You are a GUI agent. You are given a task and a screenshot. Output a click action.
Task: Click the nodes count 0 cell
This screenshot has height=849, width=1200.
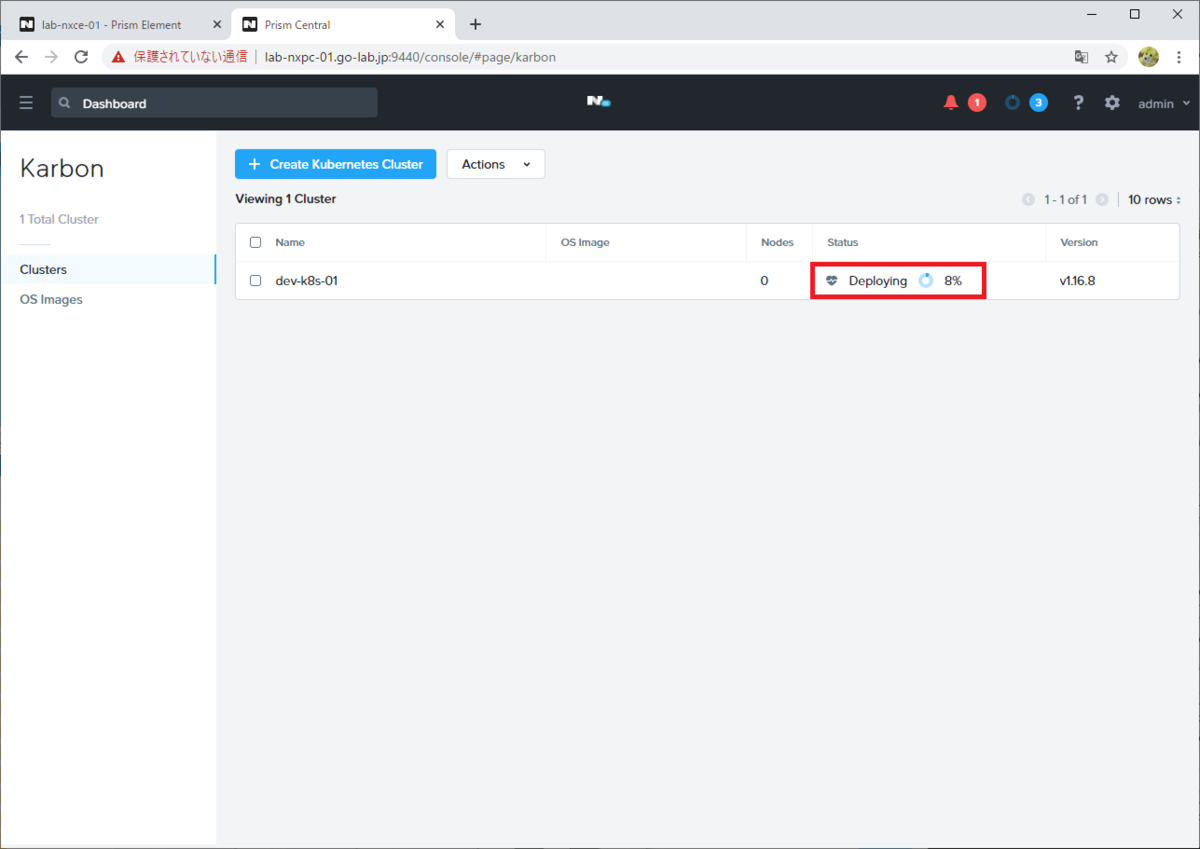(764, 281)
